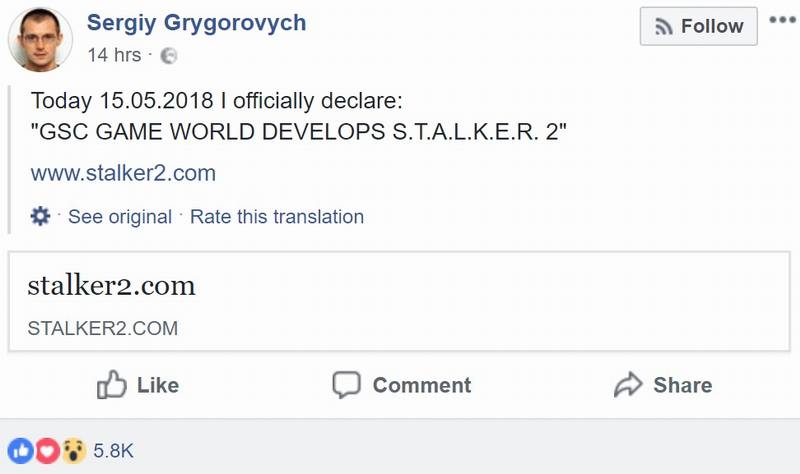Select See original translation link
800x474 pixels.
[x=119, y=217]
